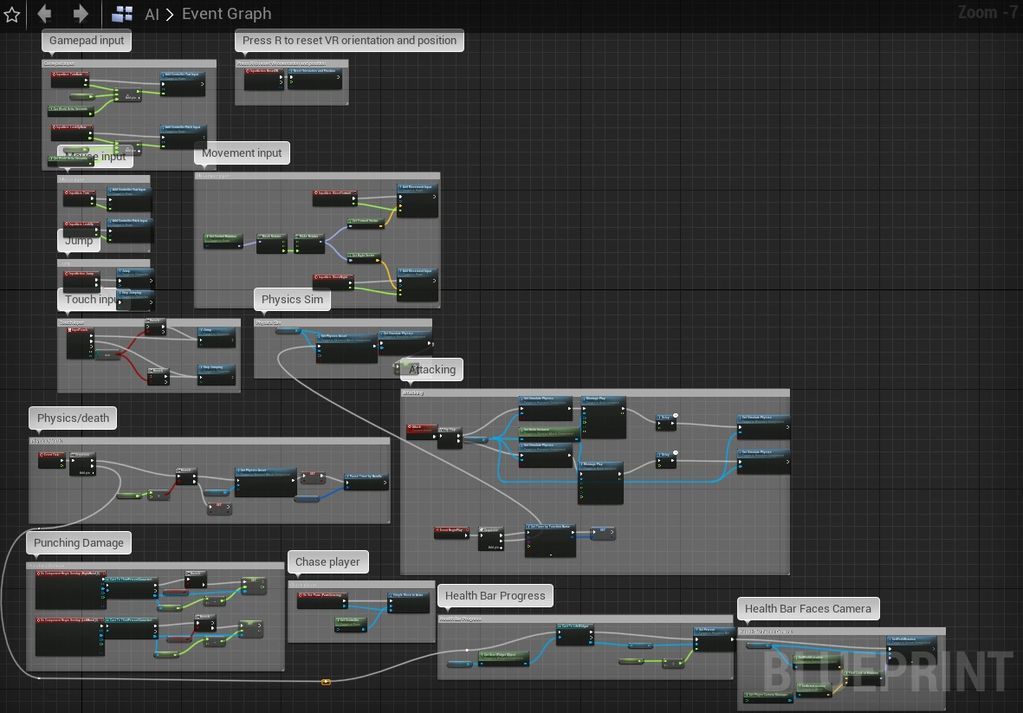The image size is (1023, 713).
Task: Open the AI breadcrumb link
Action: [152, 14]
